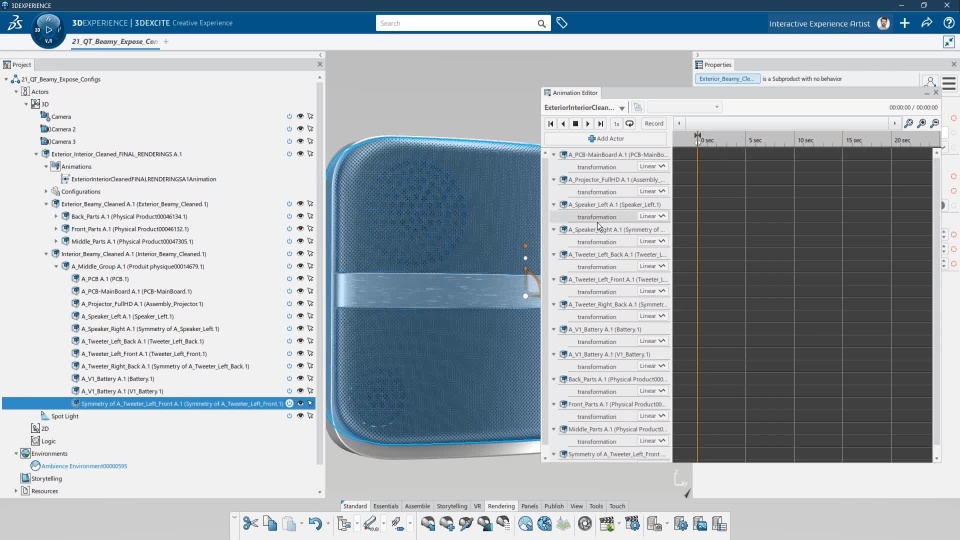Viewport: 960px width, 540px height.
Task: Click the playhead marker at 0 sec
Action: [x=698, y=136]
